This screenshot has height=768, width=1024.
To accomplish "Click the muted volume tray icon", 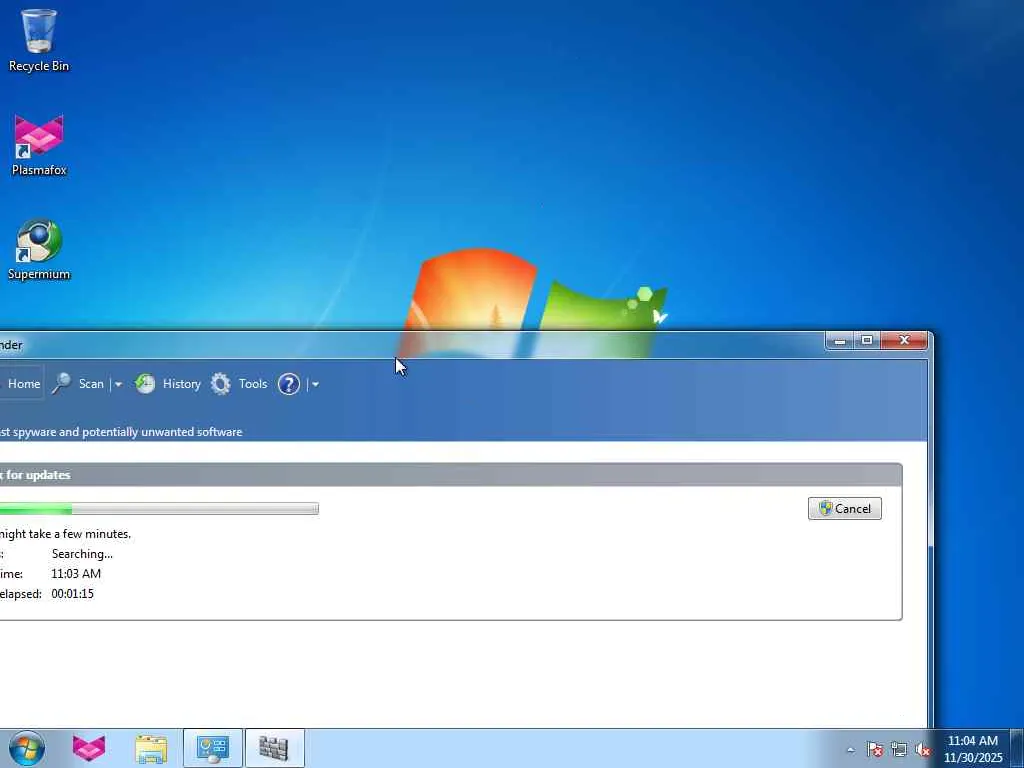I will point(923,749).
